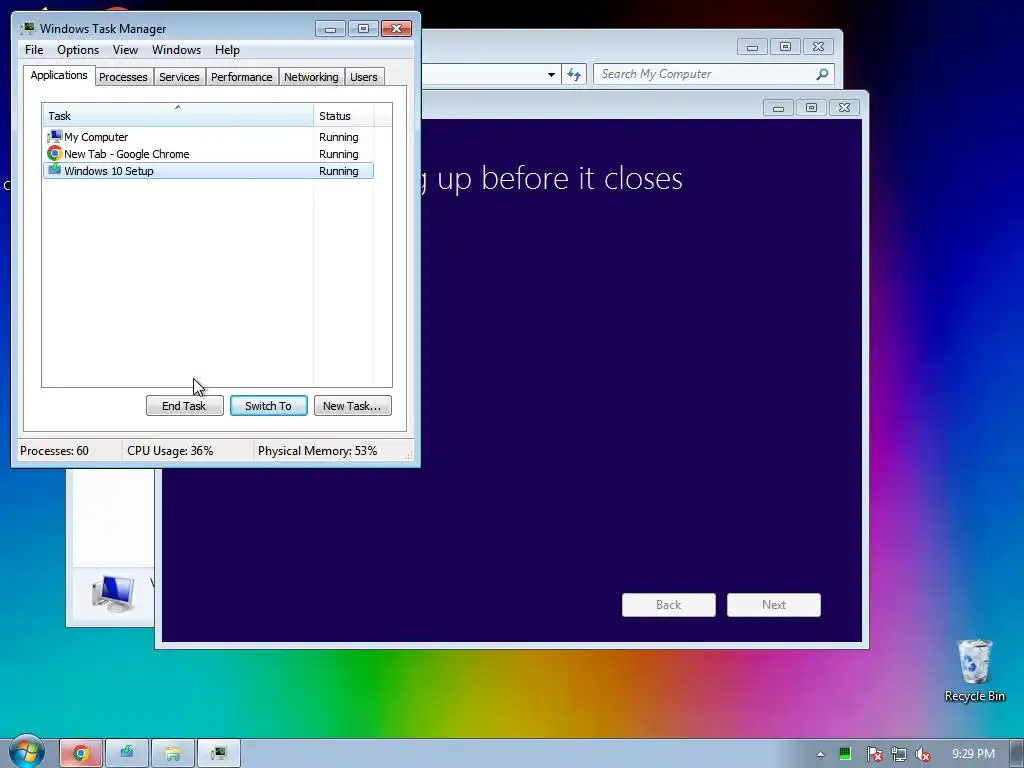Switch to the Networking tab
Viewport: 1024px width, 768px height.
pos(311,77)
